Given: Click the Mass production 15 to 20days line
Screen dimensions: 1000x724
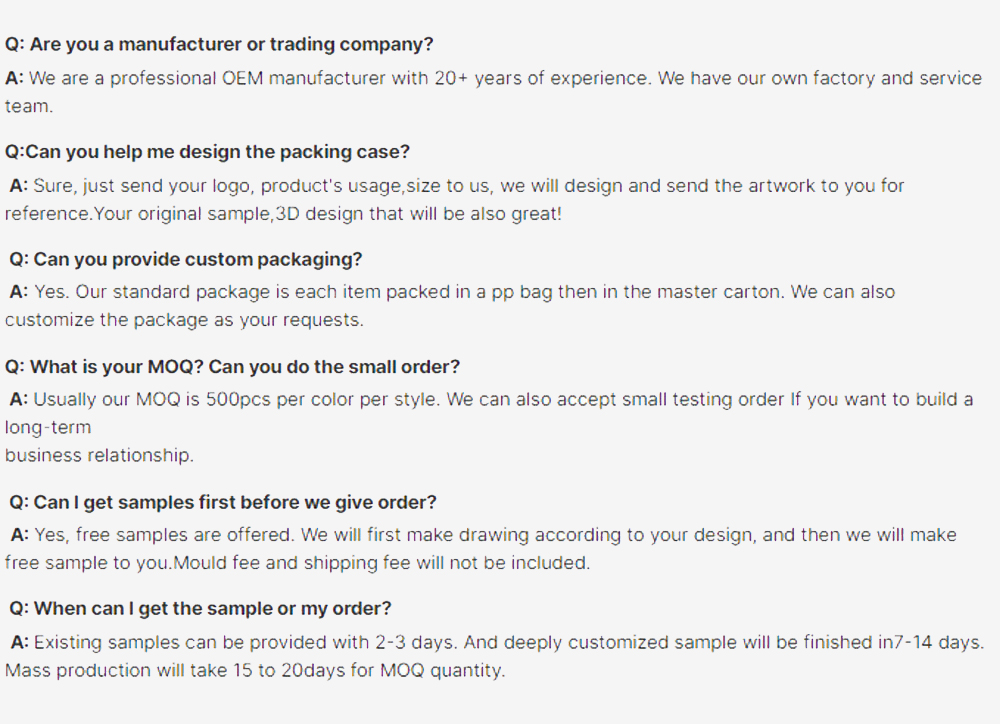Looking at the screenshot, I should tap(255, 670).
